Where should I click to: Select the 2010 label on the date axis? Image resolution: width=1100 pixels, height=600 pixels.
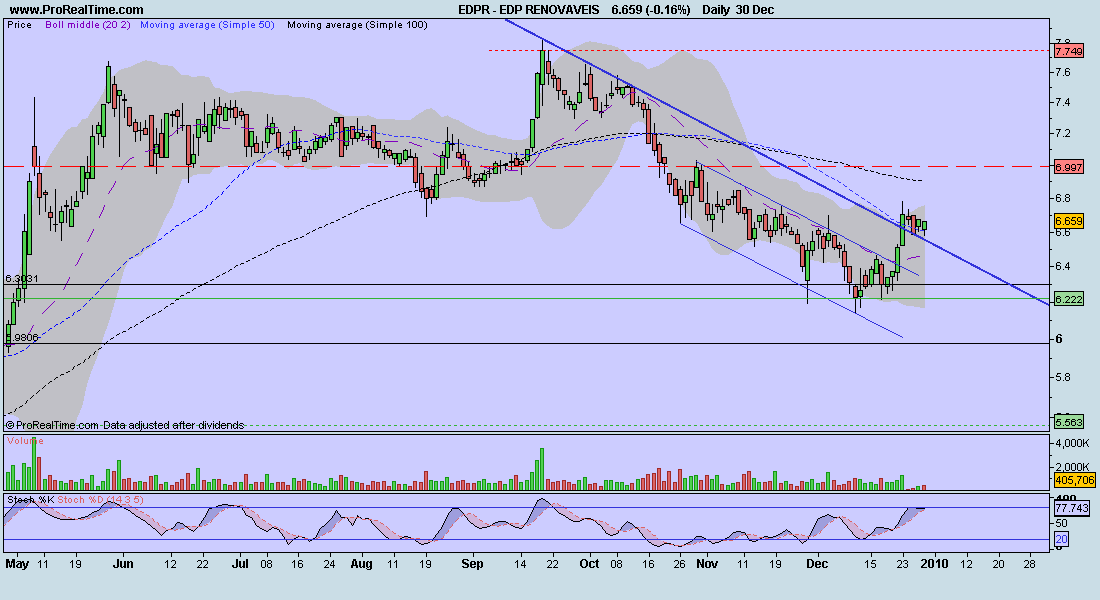point(934,564)
